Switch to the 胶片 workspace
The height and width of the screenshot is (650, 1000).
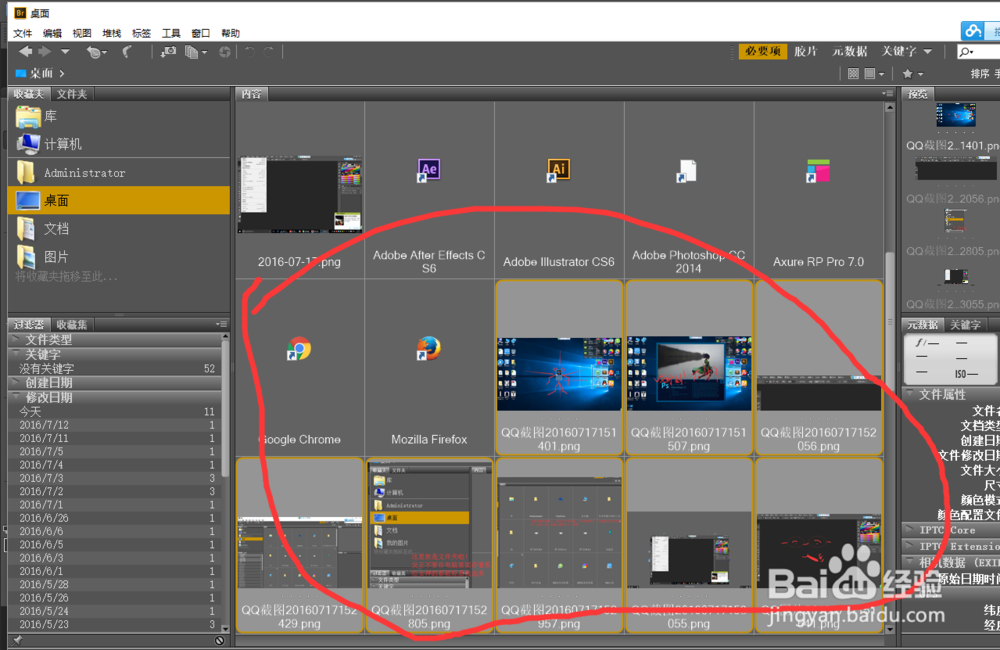tap(805, 52)
